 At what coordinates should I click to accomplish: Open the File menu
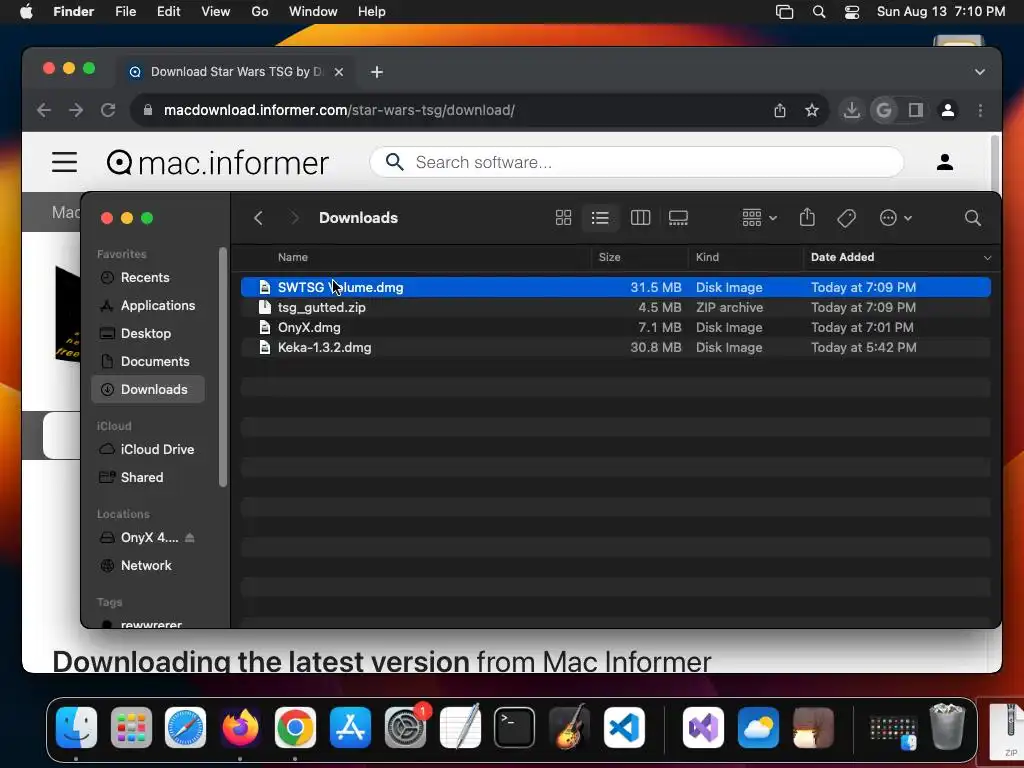pyautogui.click(x=125, y=12)
